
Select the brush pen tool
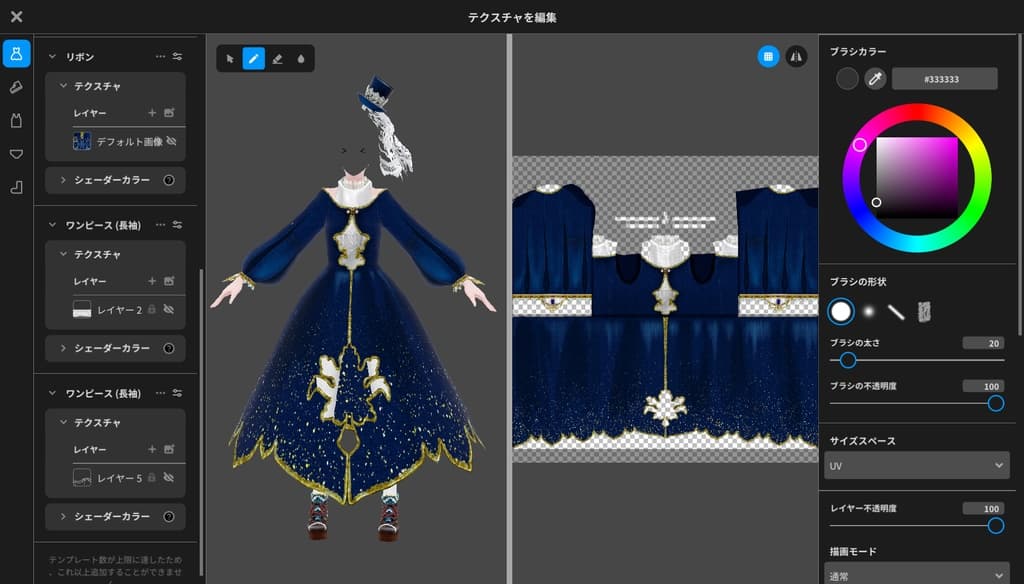(x=253, y=59)
